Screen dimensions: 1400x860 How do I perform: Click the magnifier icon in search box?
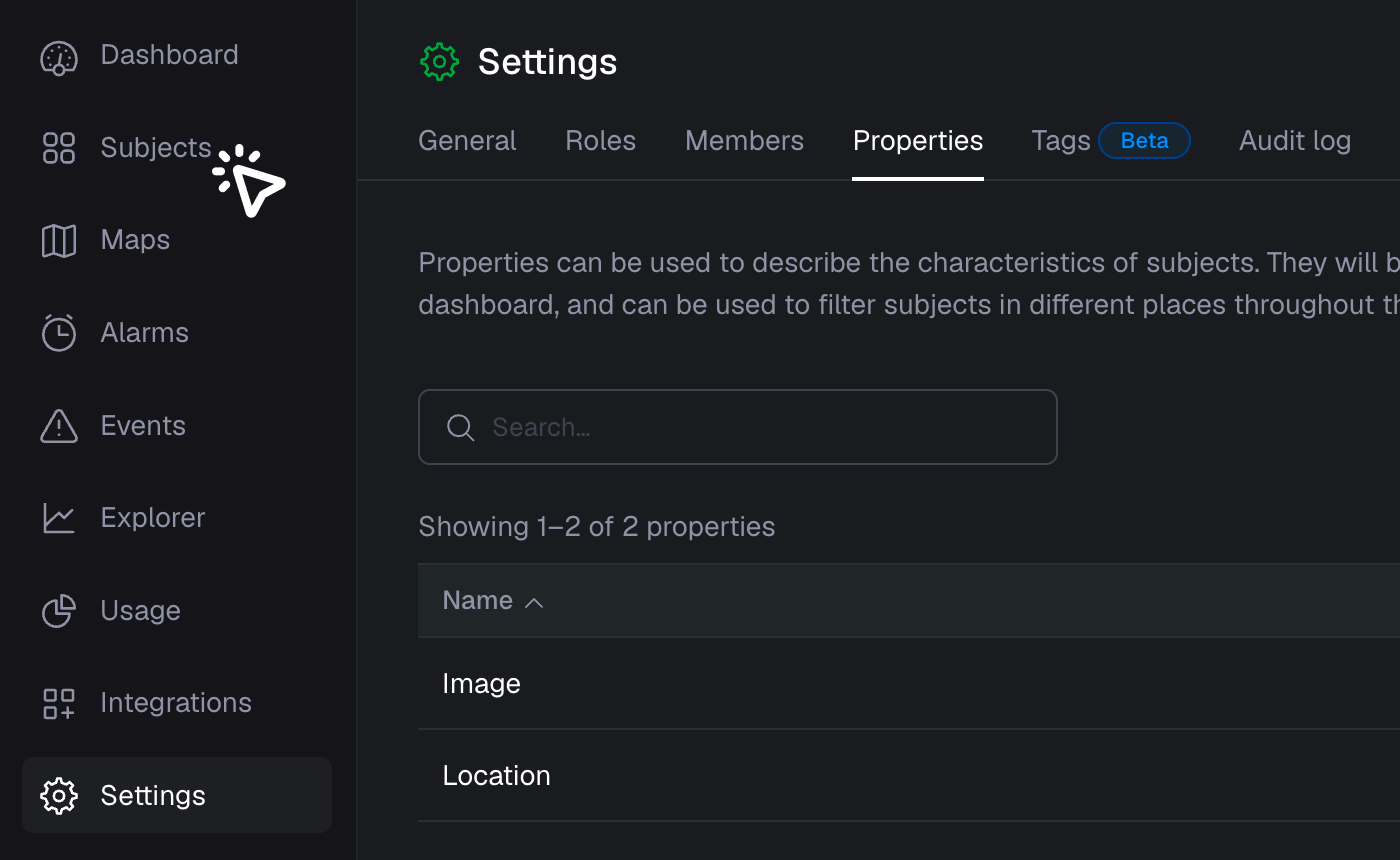(460, 428)
